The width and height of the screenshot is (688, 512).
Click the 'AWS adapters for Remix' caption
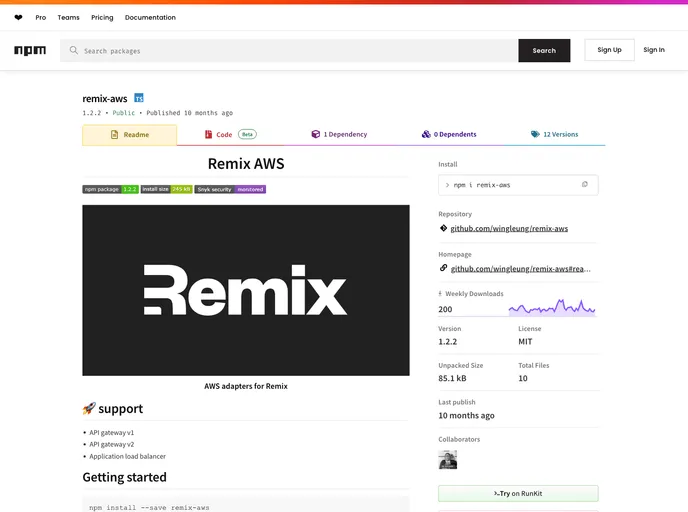click(x=246, y=386)
